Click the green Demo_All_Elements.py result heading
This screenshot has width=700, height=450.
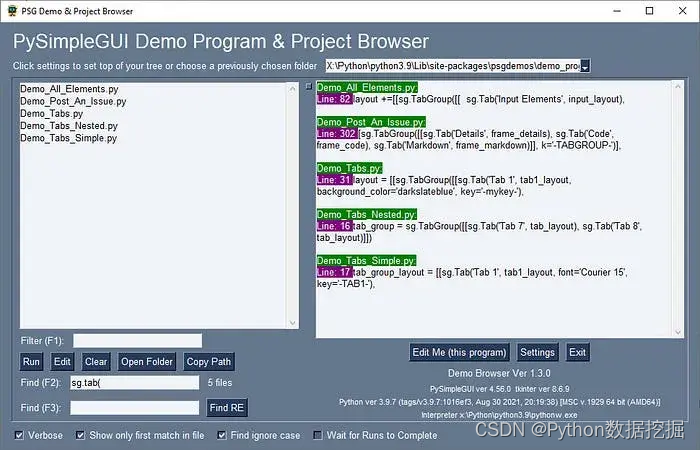(x=367, y=88)
